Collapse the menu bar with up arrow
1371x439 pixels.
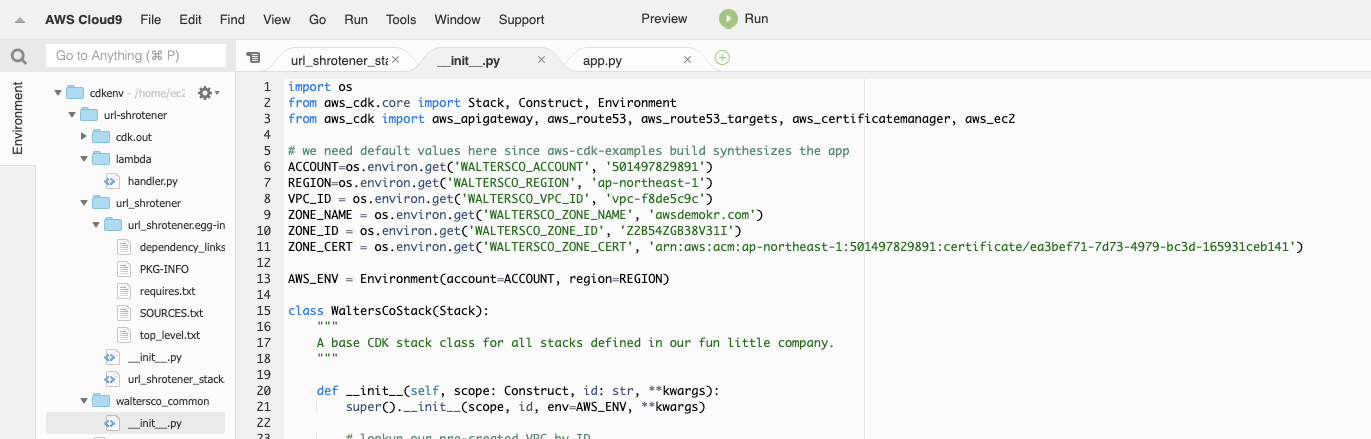[x=19, y=20]
